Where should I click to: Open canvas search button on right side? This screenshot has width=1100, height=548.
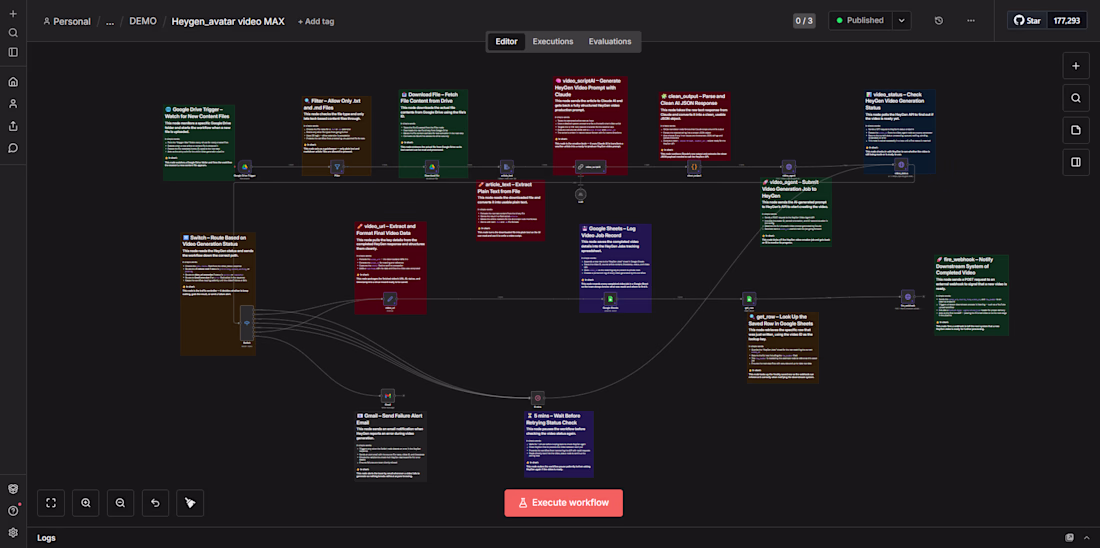1075,98
